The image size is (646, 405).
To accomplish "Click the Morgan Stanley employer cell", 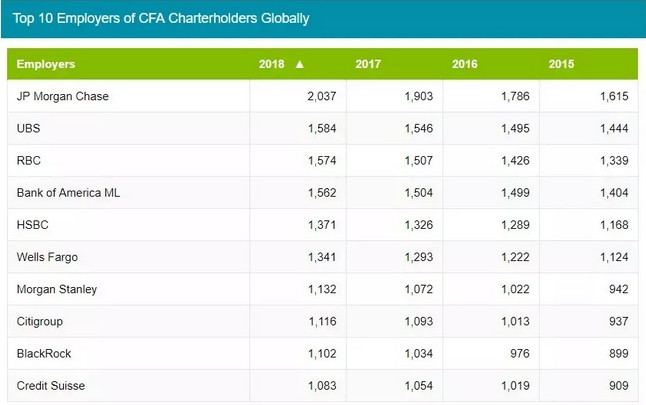I will pyautogui.click(x=57, y=289).
